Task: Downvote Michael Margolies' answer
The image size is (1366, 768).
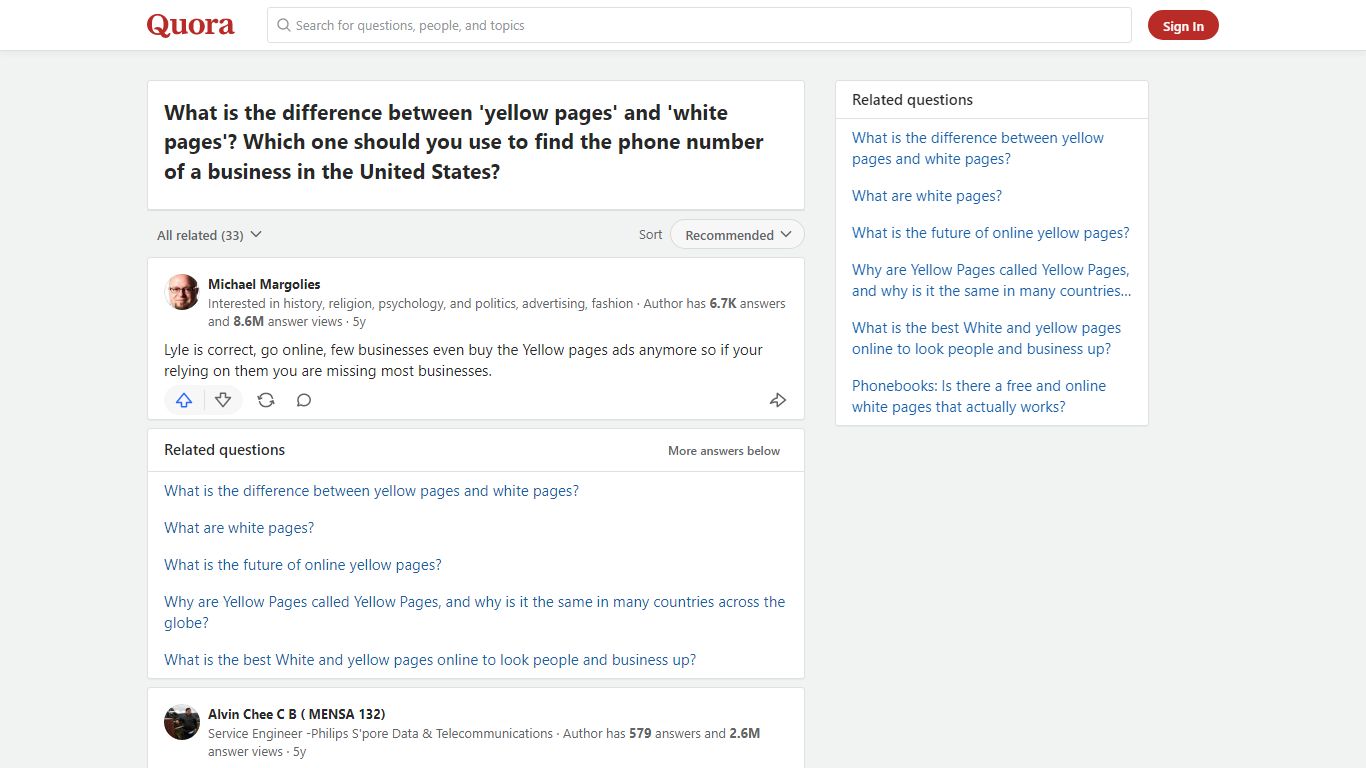Action: coord(223,400)
